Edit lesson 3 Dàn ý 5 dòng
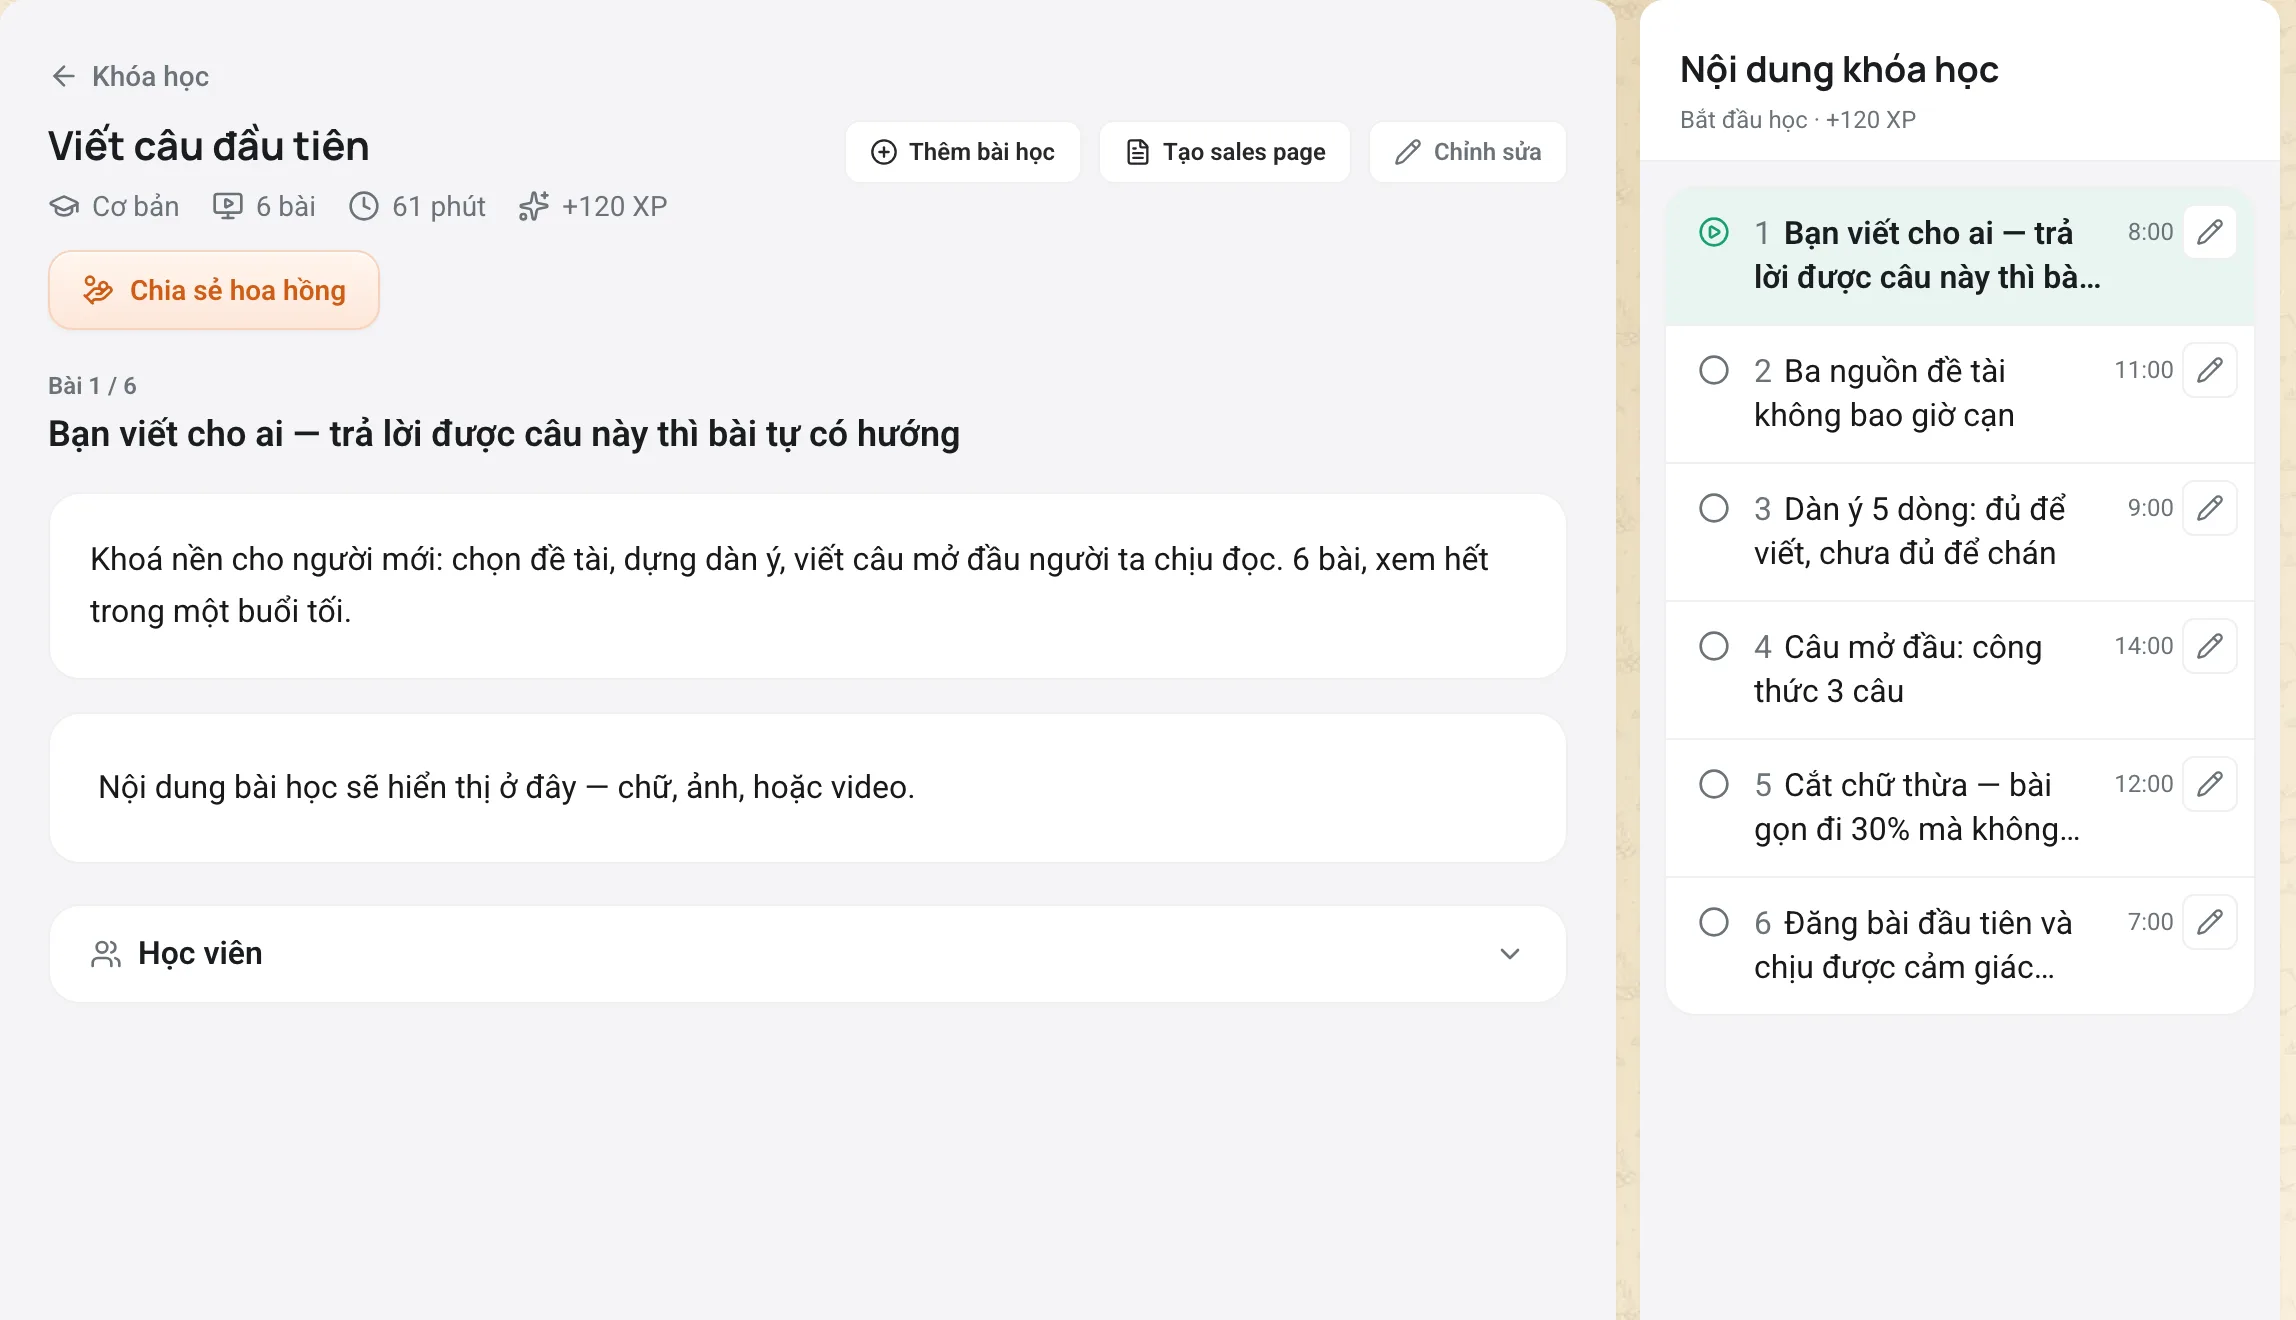The height and width of the screenshot is (1320, 2296). point(2210,508)
